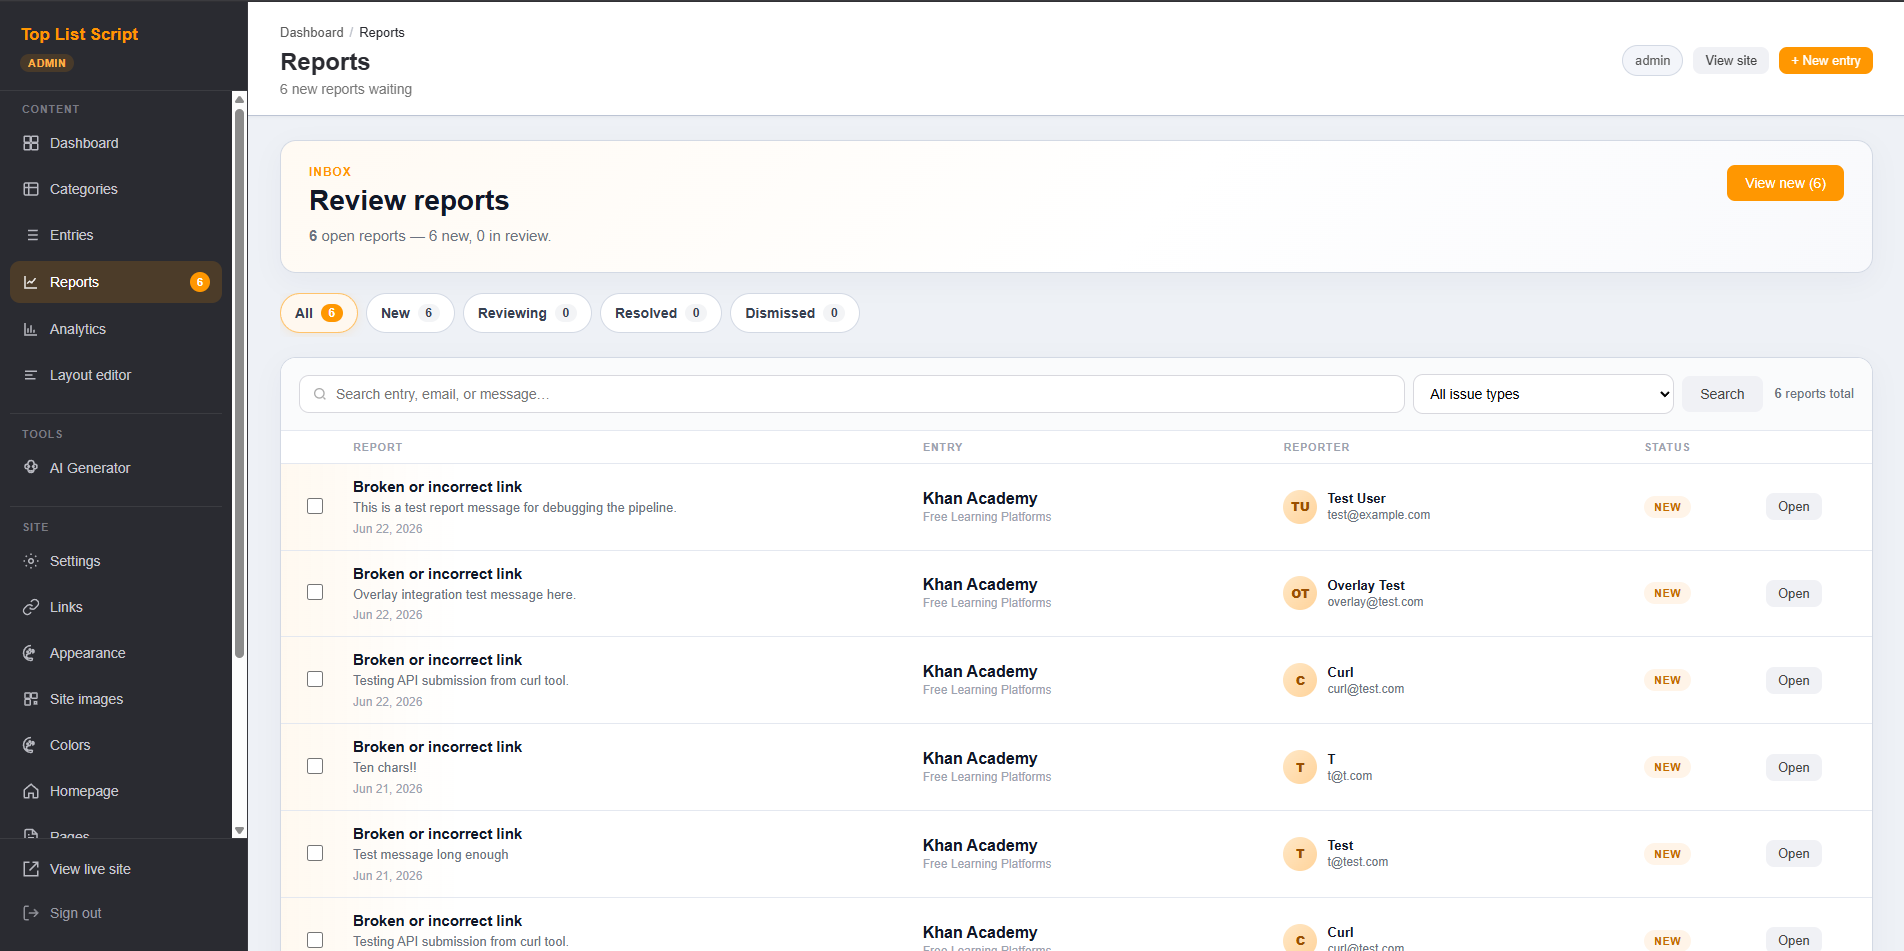The width and height of the screenshot is (1904, 951).
Task: Focus the search entry, email, or message field
Action: [852, 394]
